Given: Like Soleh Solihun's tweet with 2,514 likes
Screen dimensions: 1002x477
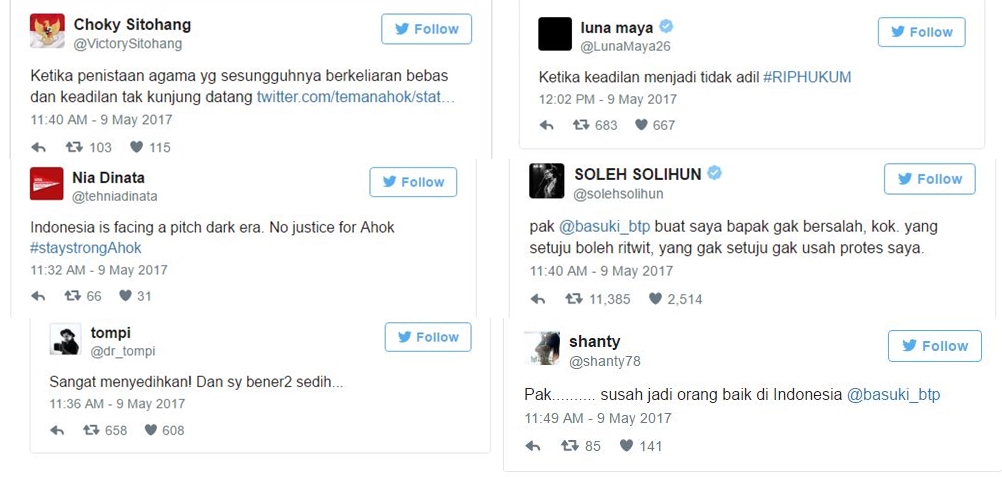Looking at the screenshot, I should pyautogui.click(x=655, y=299).
